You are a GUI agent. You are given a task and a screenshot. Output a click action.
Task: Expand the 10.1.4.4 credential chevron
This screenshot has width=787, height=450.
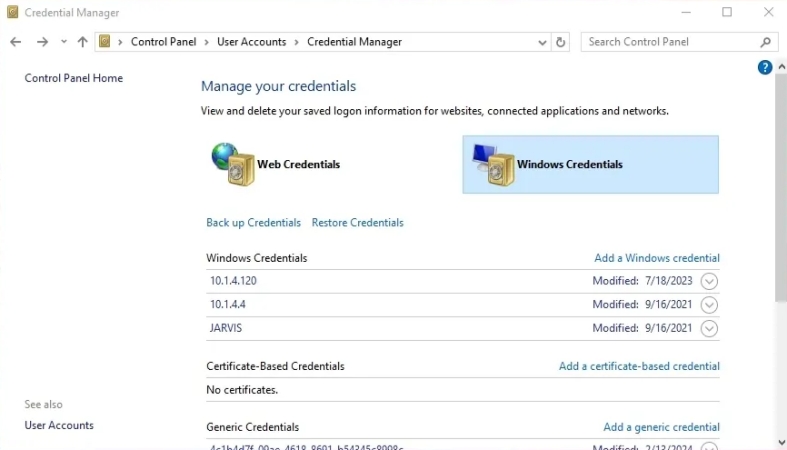[709, 305]
